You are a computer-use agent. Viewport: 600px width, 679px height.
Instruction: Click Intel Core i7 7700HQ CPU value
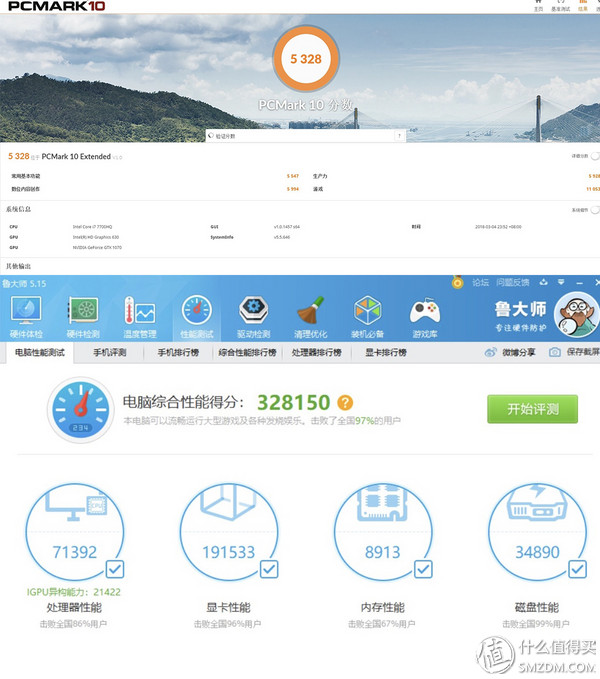(92, 227)
